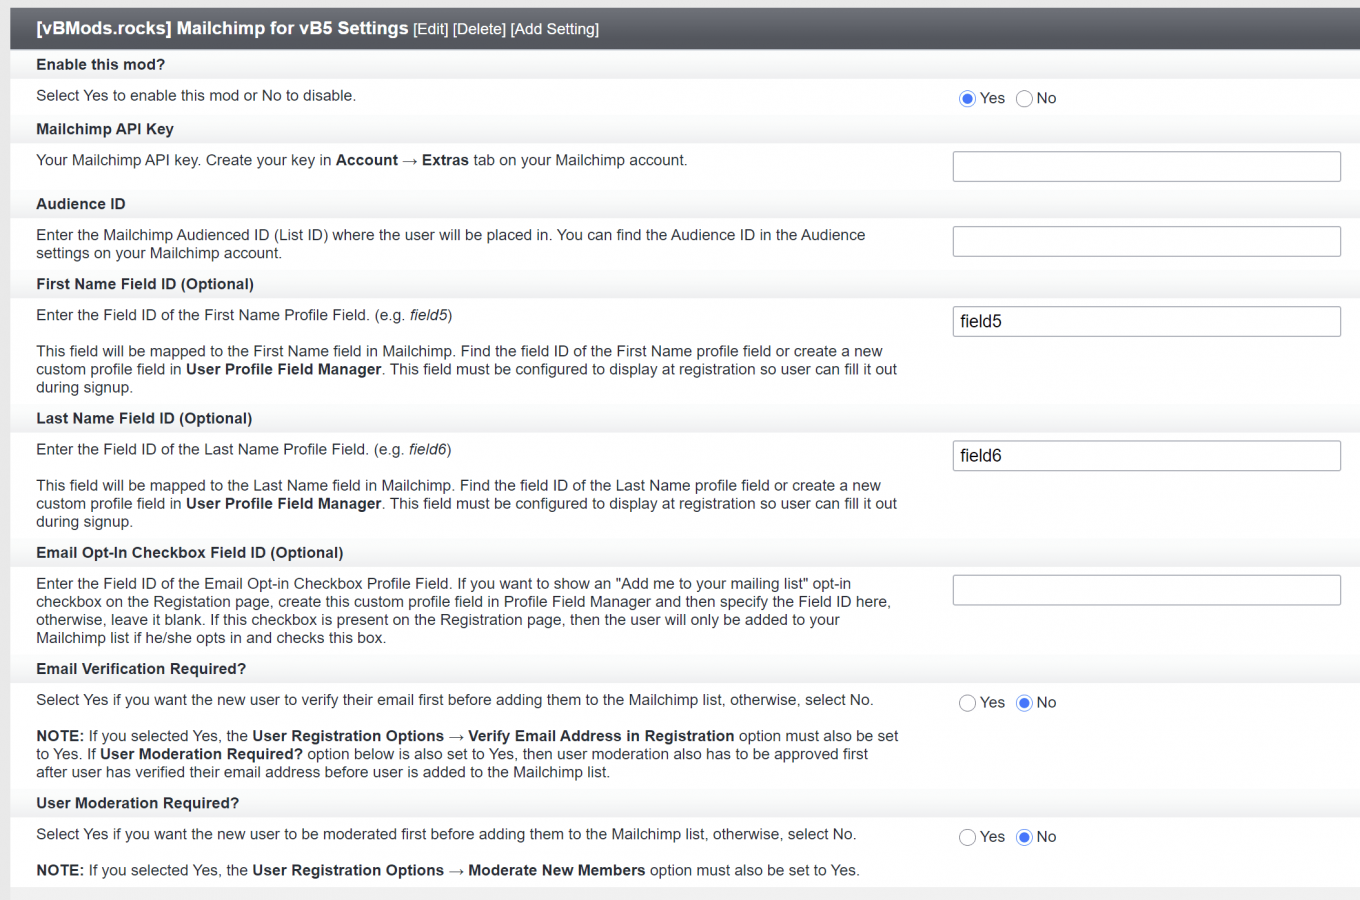Click the Mailchimp for vB5 Settings title
Image resolution: width=1360 pixels, height=900 pixels.
(x=222, y=28)
